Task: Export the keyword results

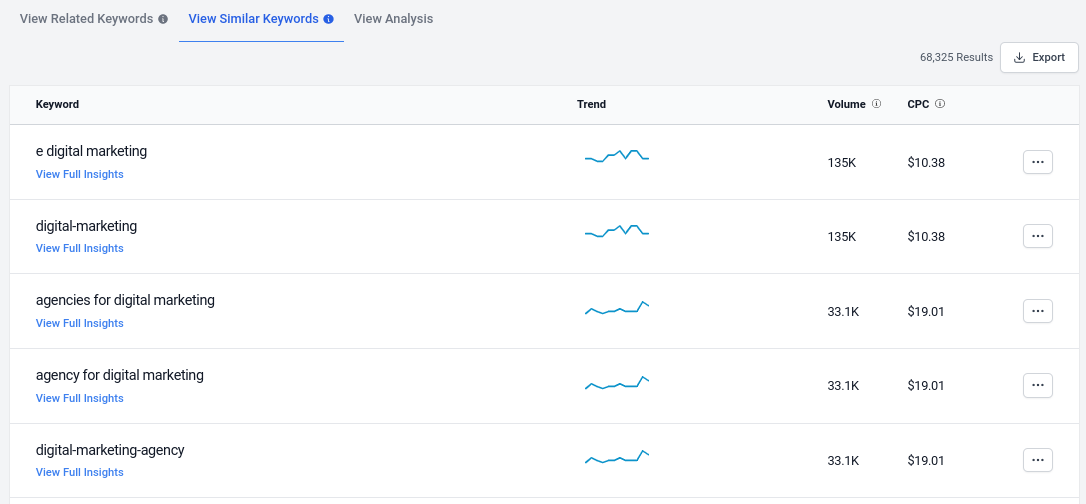Action: pos(1039,57)
